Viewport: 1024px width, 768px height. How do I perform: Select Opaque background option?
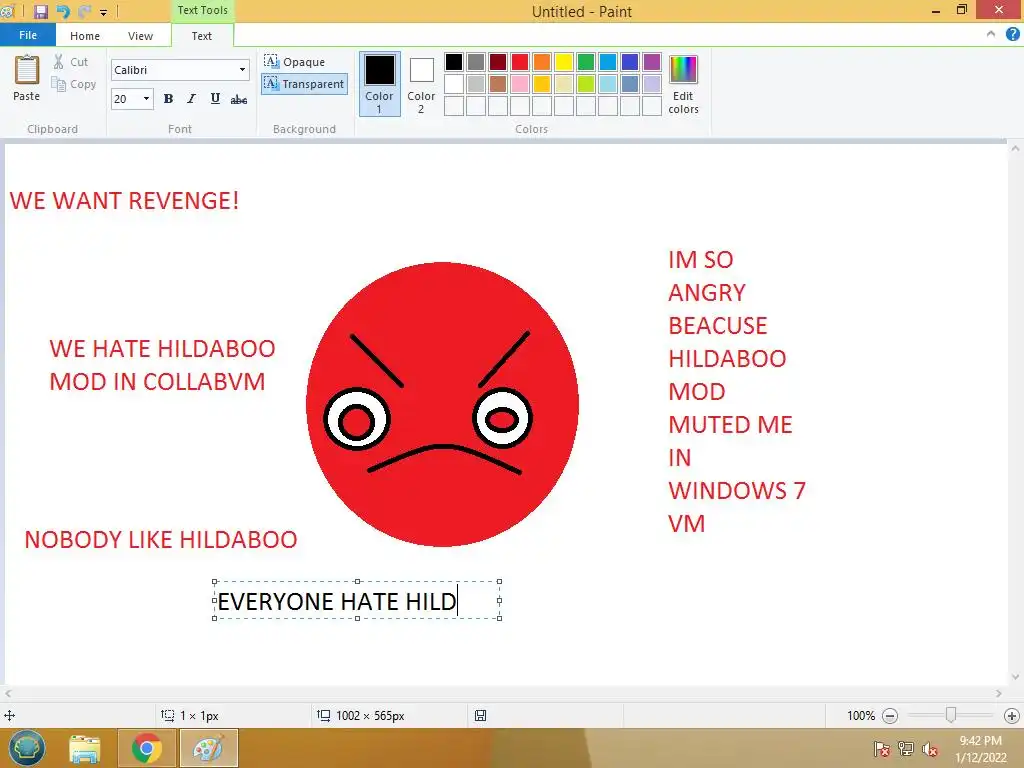tap(295, 61)
